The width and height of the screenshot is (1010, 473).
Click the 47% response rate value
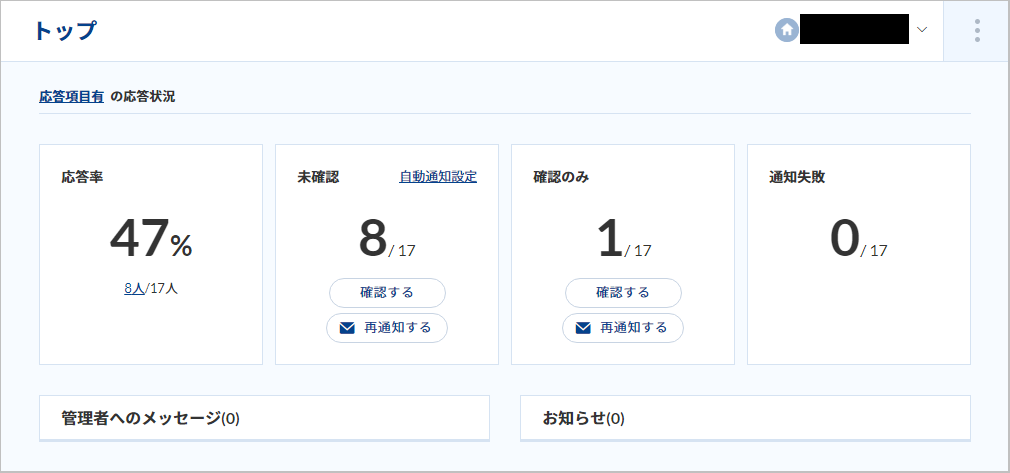151,238
